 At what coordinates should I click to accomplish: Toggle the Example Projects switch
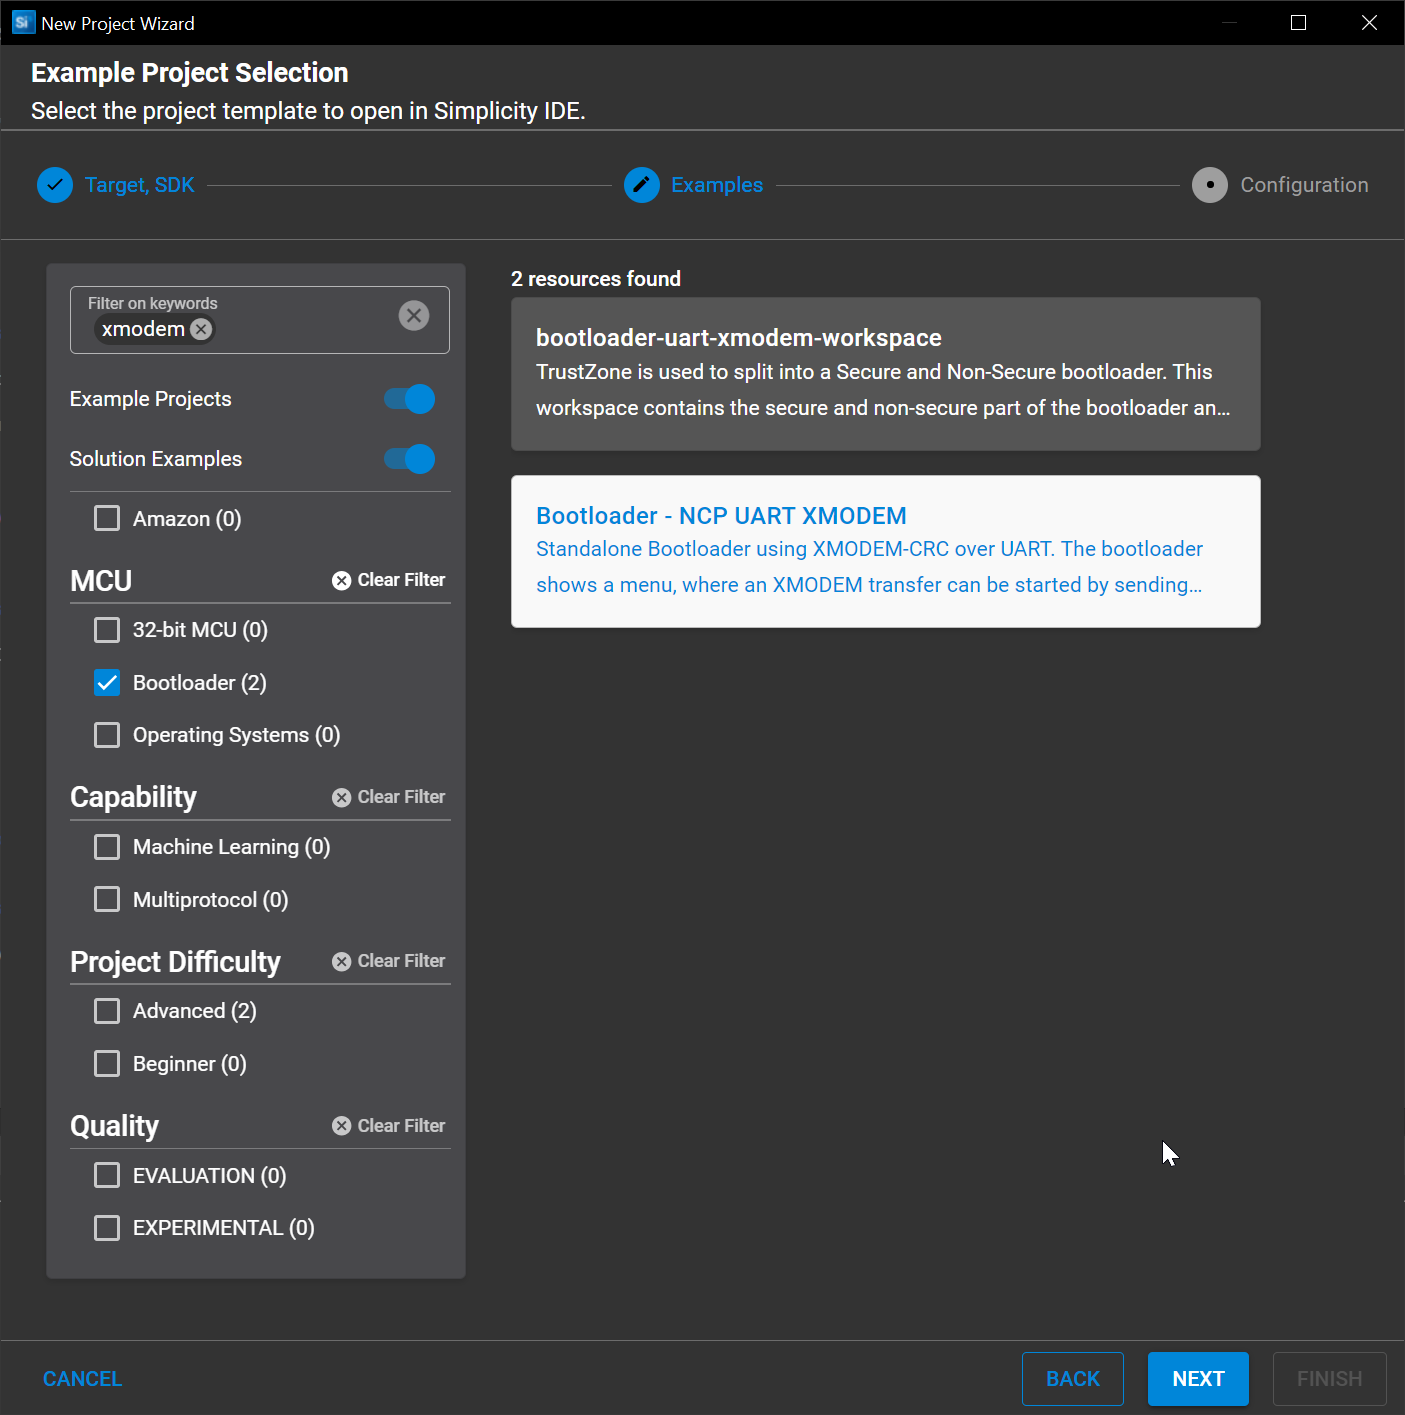tap(410, 399)
